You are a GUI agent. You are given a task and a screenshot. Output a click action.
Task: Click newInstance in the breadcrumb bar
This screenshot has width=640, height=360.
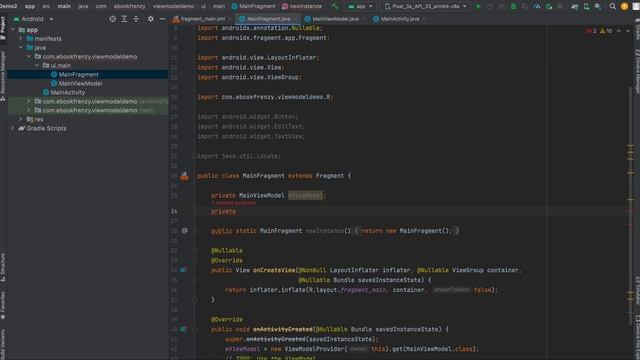302,7
